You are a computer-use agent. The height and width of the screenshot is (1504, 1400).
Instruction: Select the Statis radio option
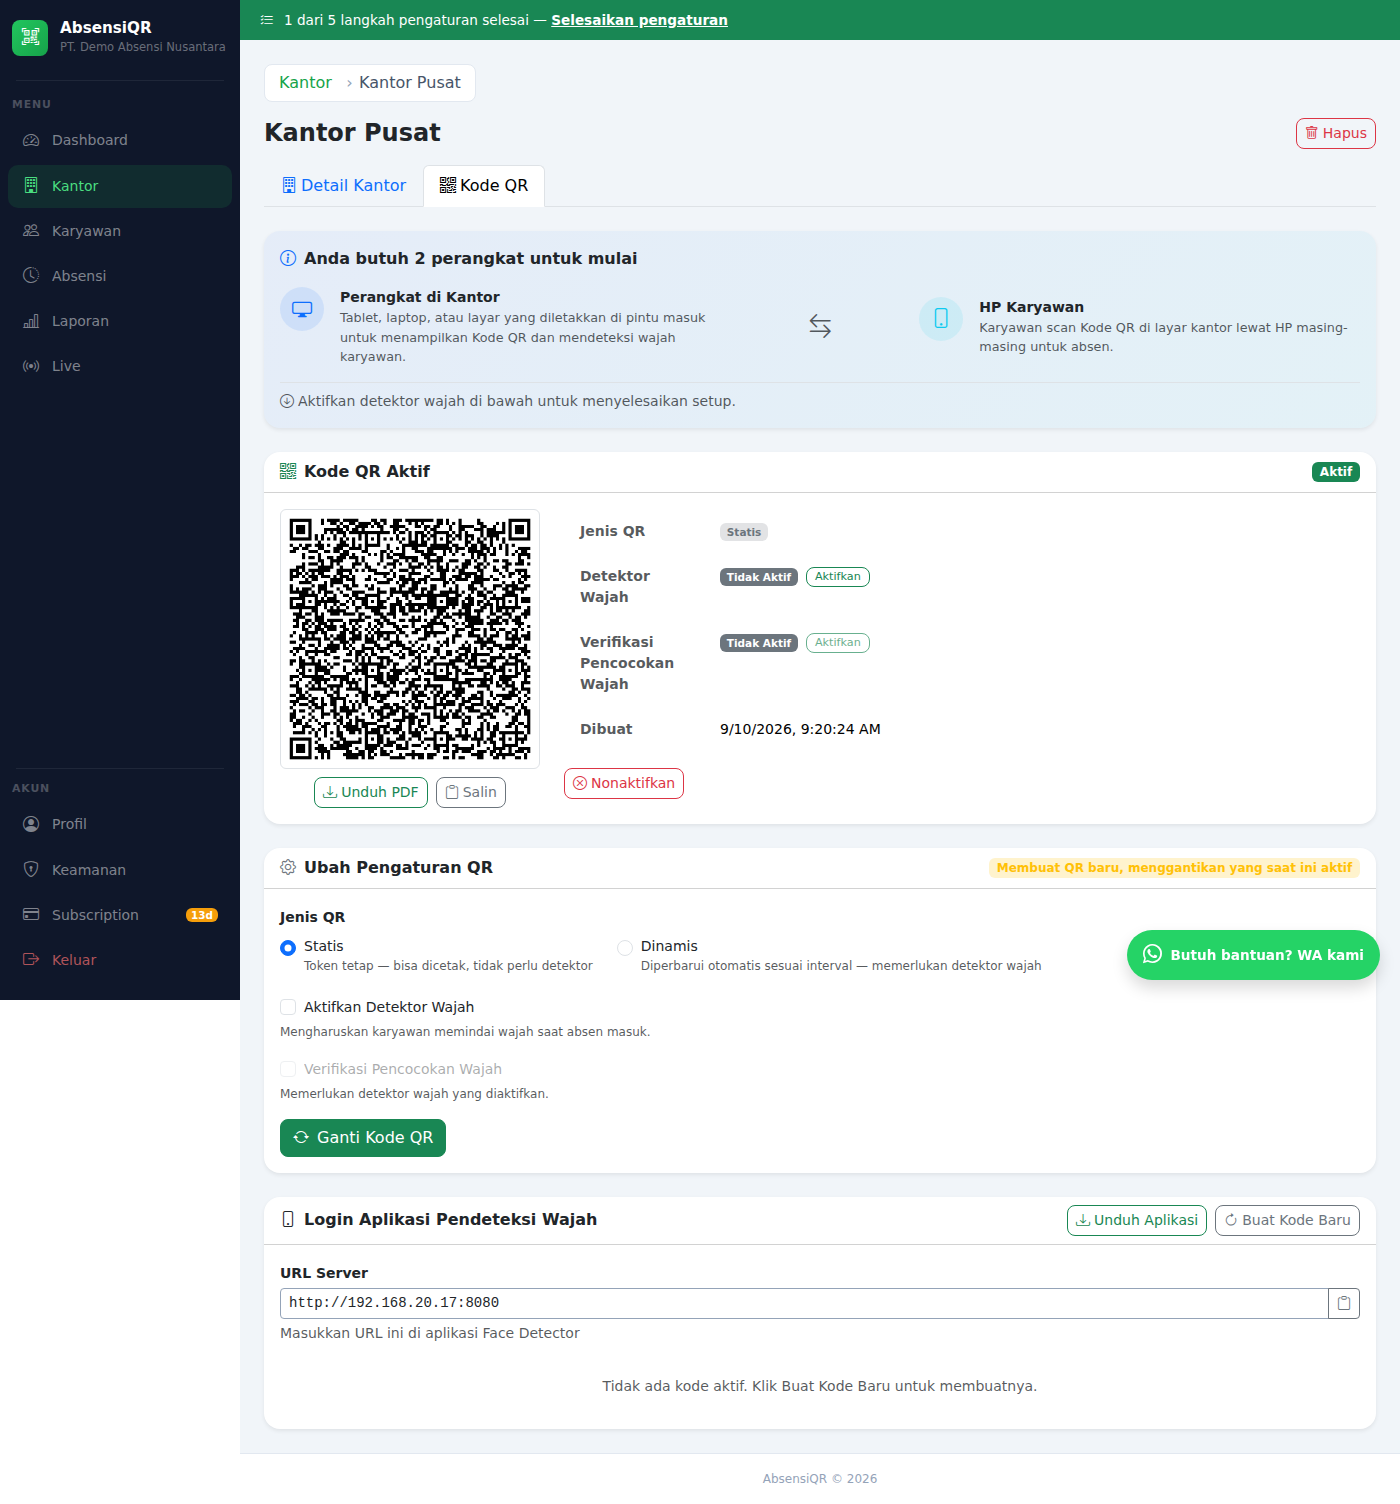(288, 948)
